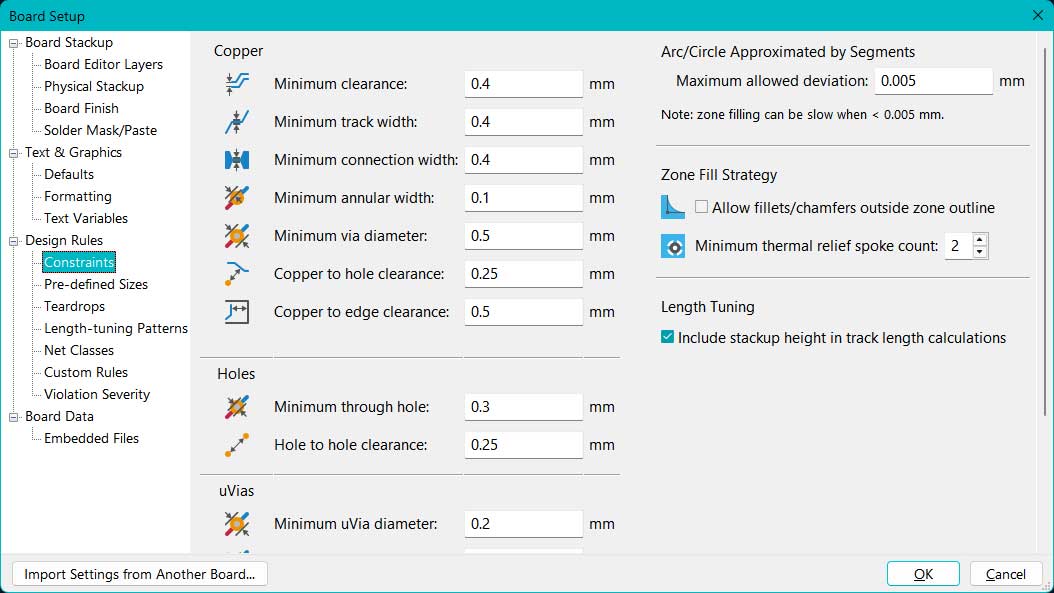Screen dimensions: 1054x593
Task: Click the Copper to edge clearance icon
Action: pyautogui.click(x=237, y=312)
